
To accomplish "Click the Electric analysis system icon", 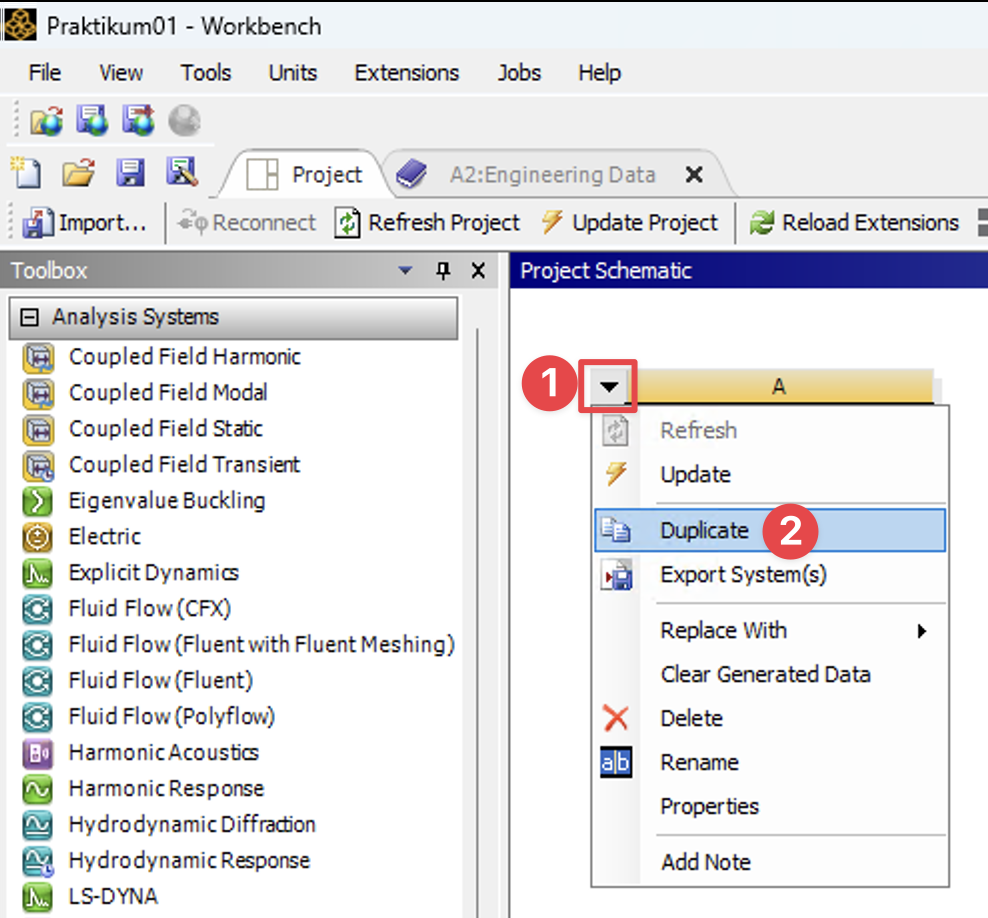I will coord(37,537).
